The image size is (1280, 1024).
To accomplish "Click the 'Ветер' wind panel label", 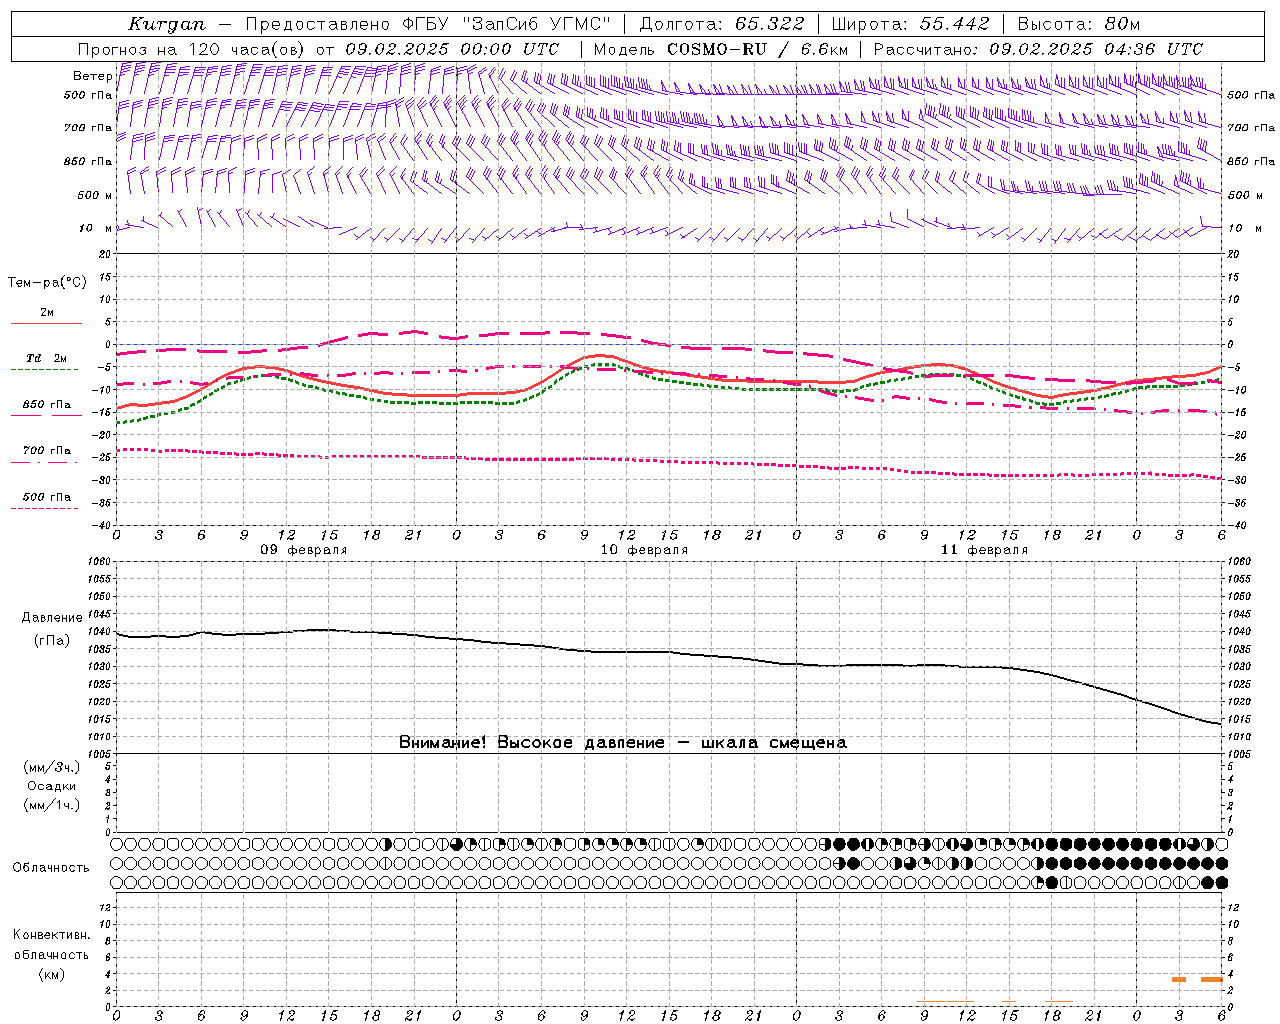I will coord(92,76).
